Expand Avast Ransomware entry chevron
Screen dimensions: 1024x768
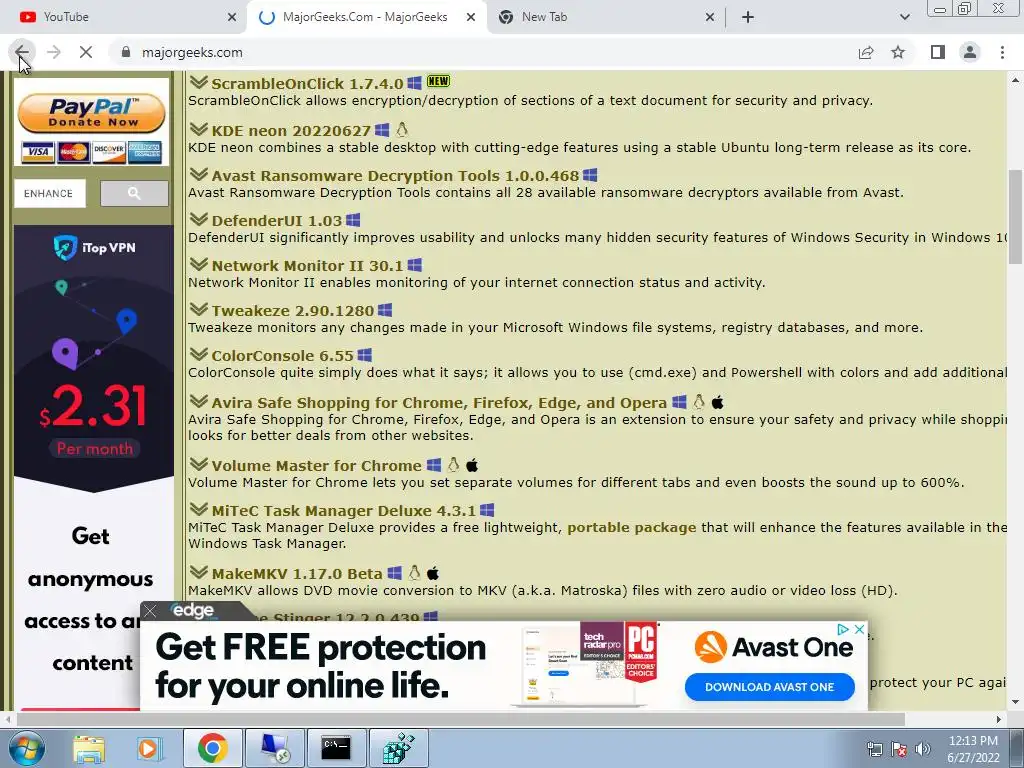(199, 174)
